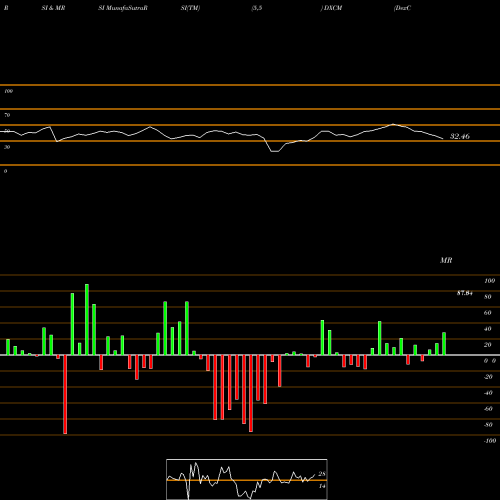Click the 'MR' panel title

446,260
